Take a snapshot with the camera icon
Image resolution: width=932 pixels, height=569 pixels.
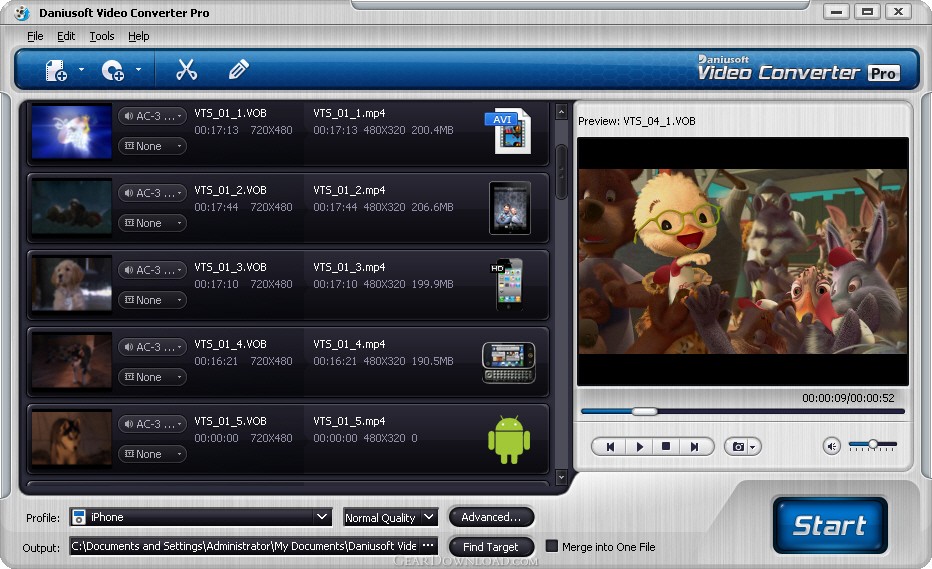point(738,447)
